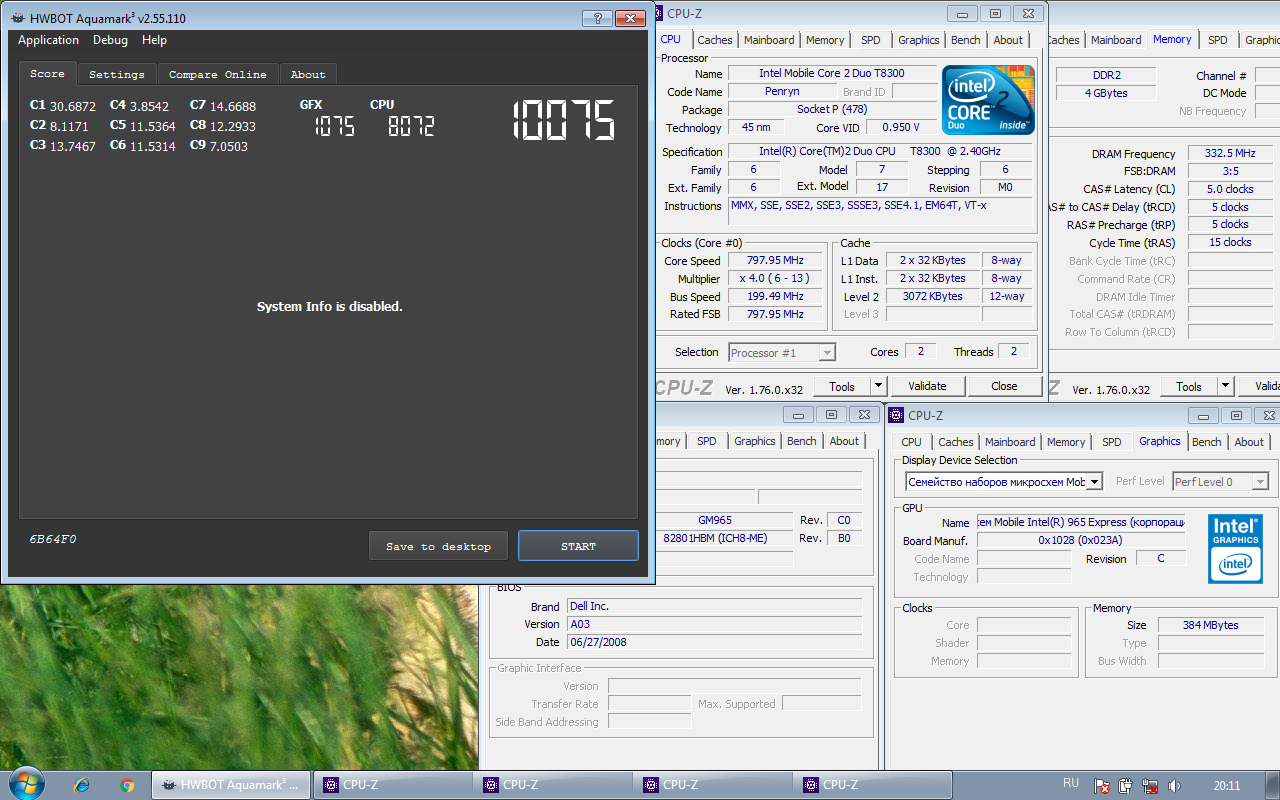Select the CPU tab in CPU-Z Intel Graphics window

[912, 442]
